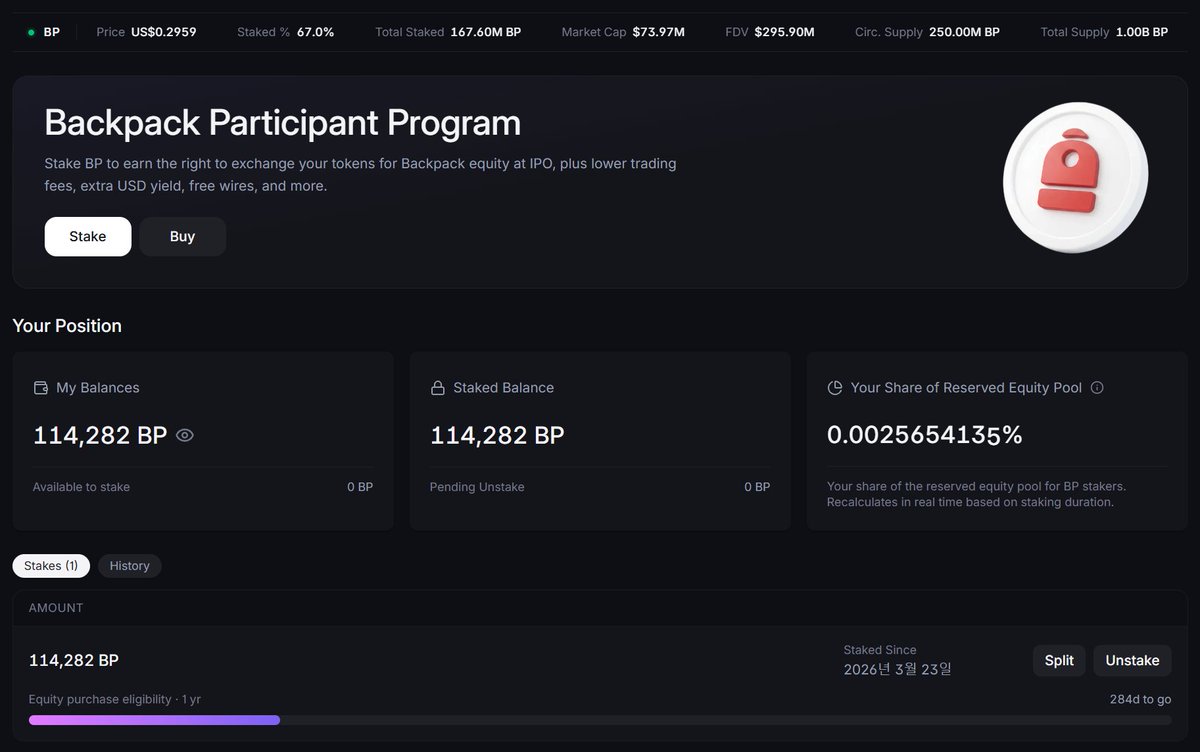Screen dimensions: 1200x752
Task: Click the white Stake button
Action: click(x=88, y=237)
